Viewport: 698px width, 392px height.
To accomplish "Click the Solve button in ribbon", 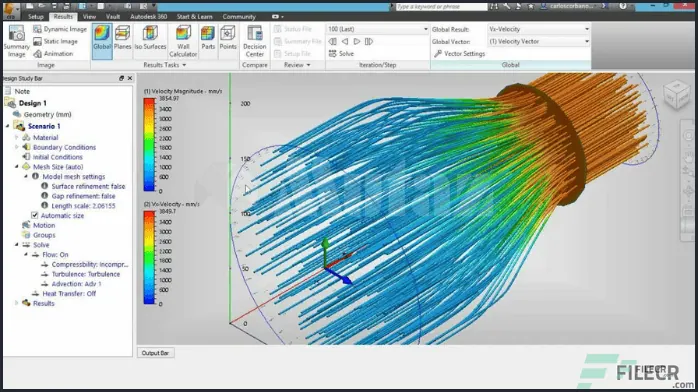I will [341, 54].
